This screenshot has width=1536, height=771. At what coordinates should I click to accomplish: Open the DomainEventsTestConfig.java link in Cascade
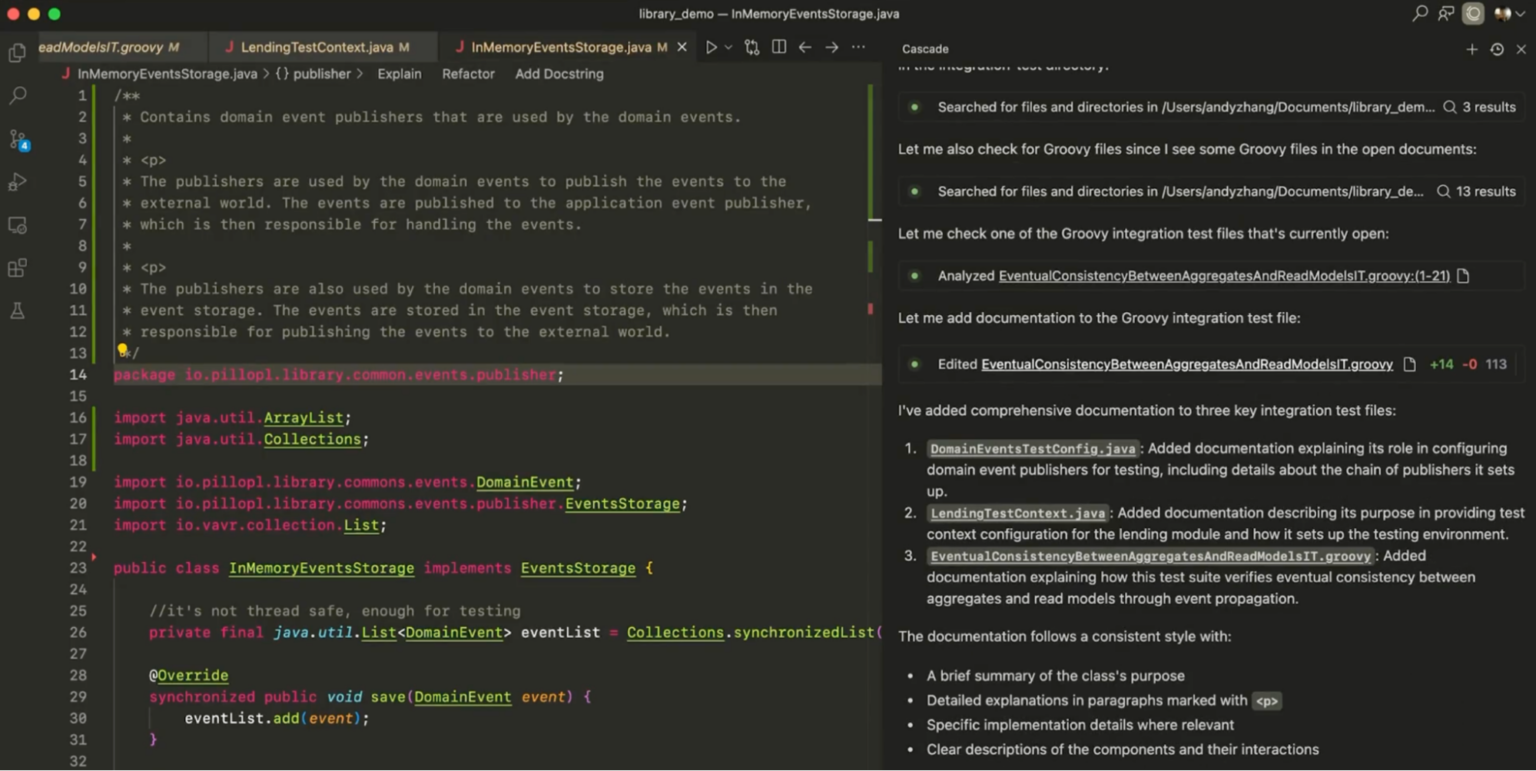1032,449
